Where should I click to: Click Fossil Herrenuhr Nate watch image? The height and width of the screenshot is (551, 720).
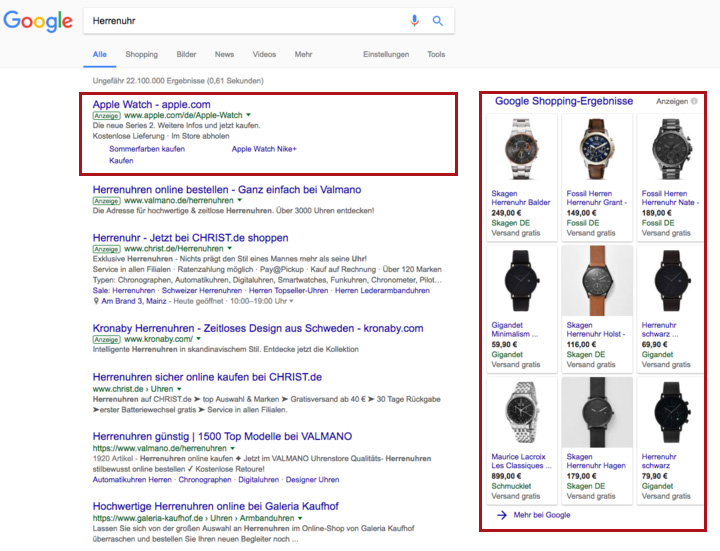click(x=671, y=150)
